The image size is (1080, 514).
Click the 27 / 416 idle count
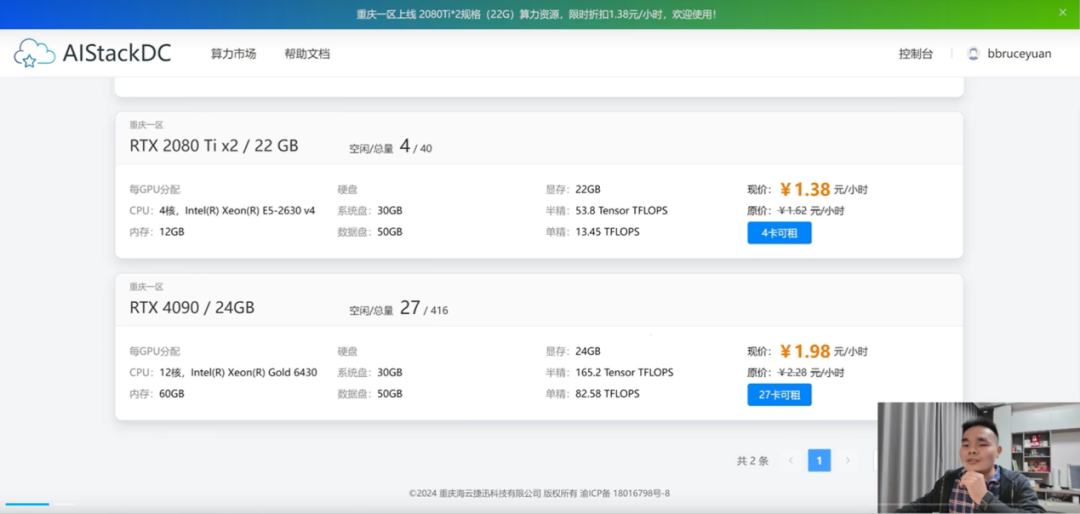[x=424, y=309]
